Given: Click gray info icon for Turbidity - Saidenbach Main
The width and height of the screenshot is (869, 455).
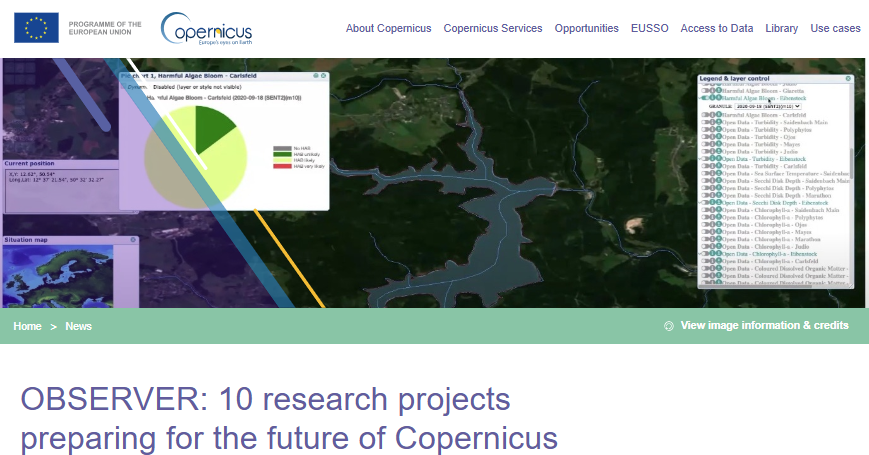Looking at the screenshot, I should (712, 122).
